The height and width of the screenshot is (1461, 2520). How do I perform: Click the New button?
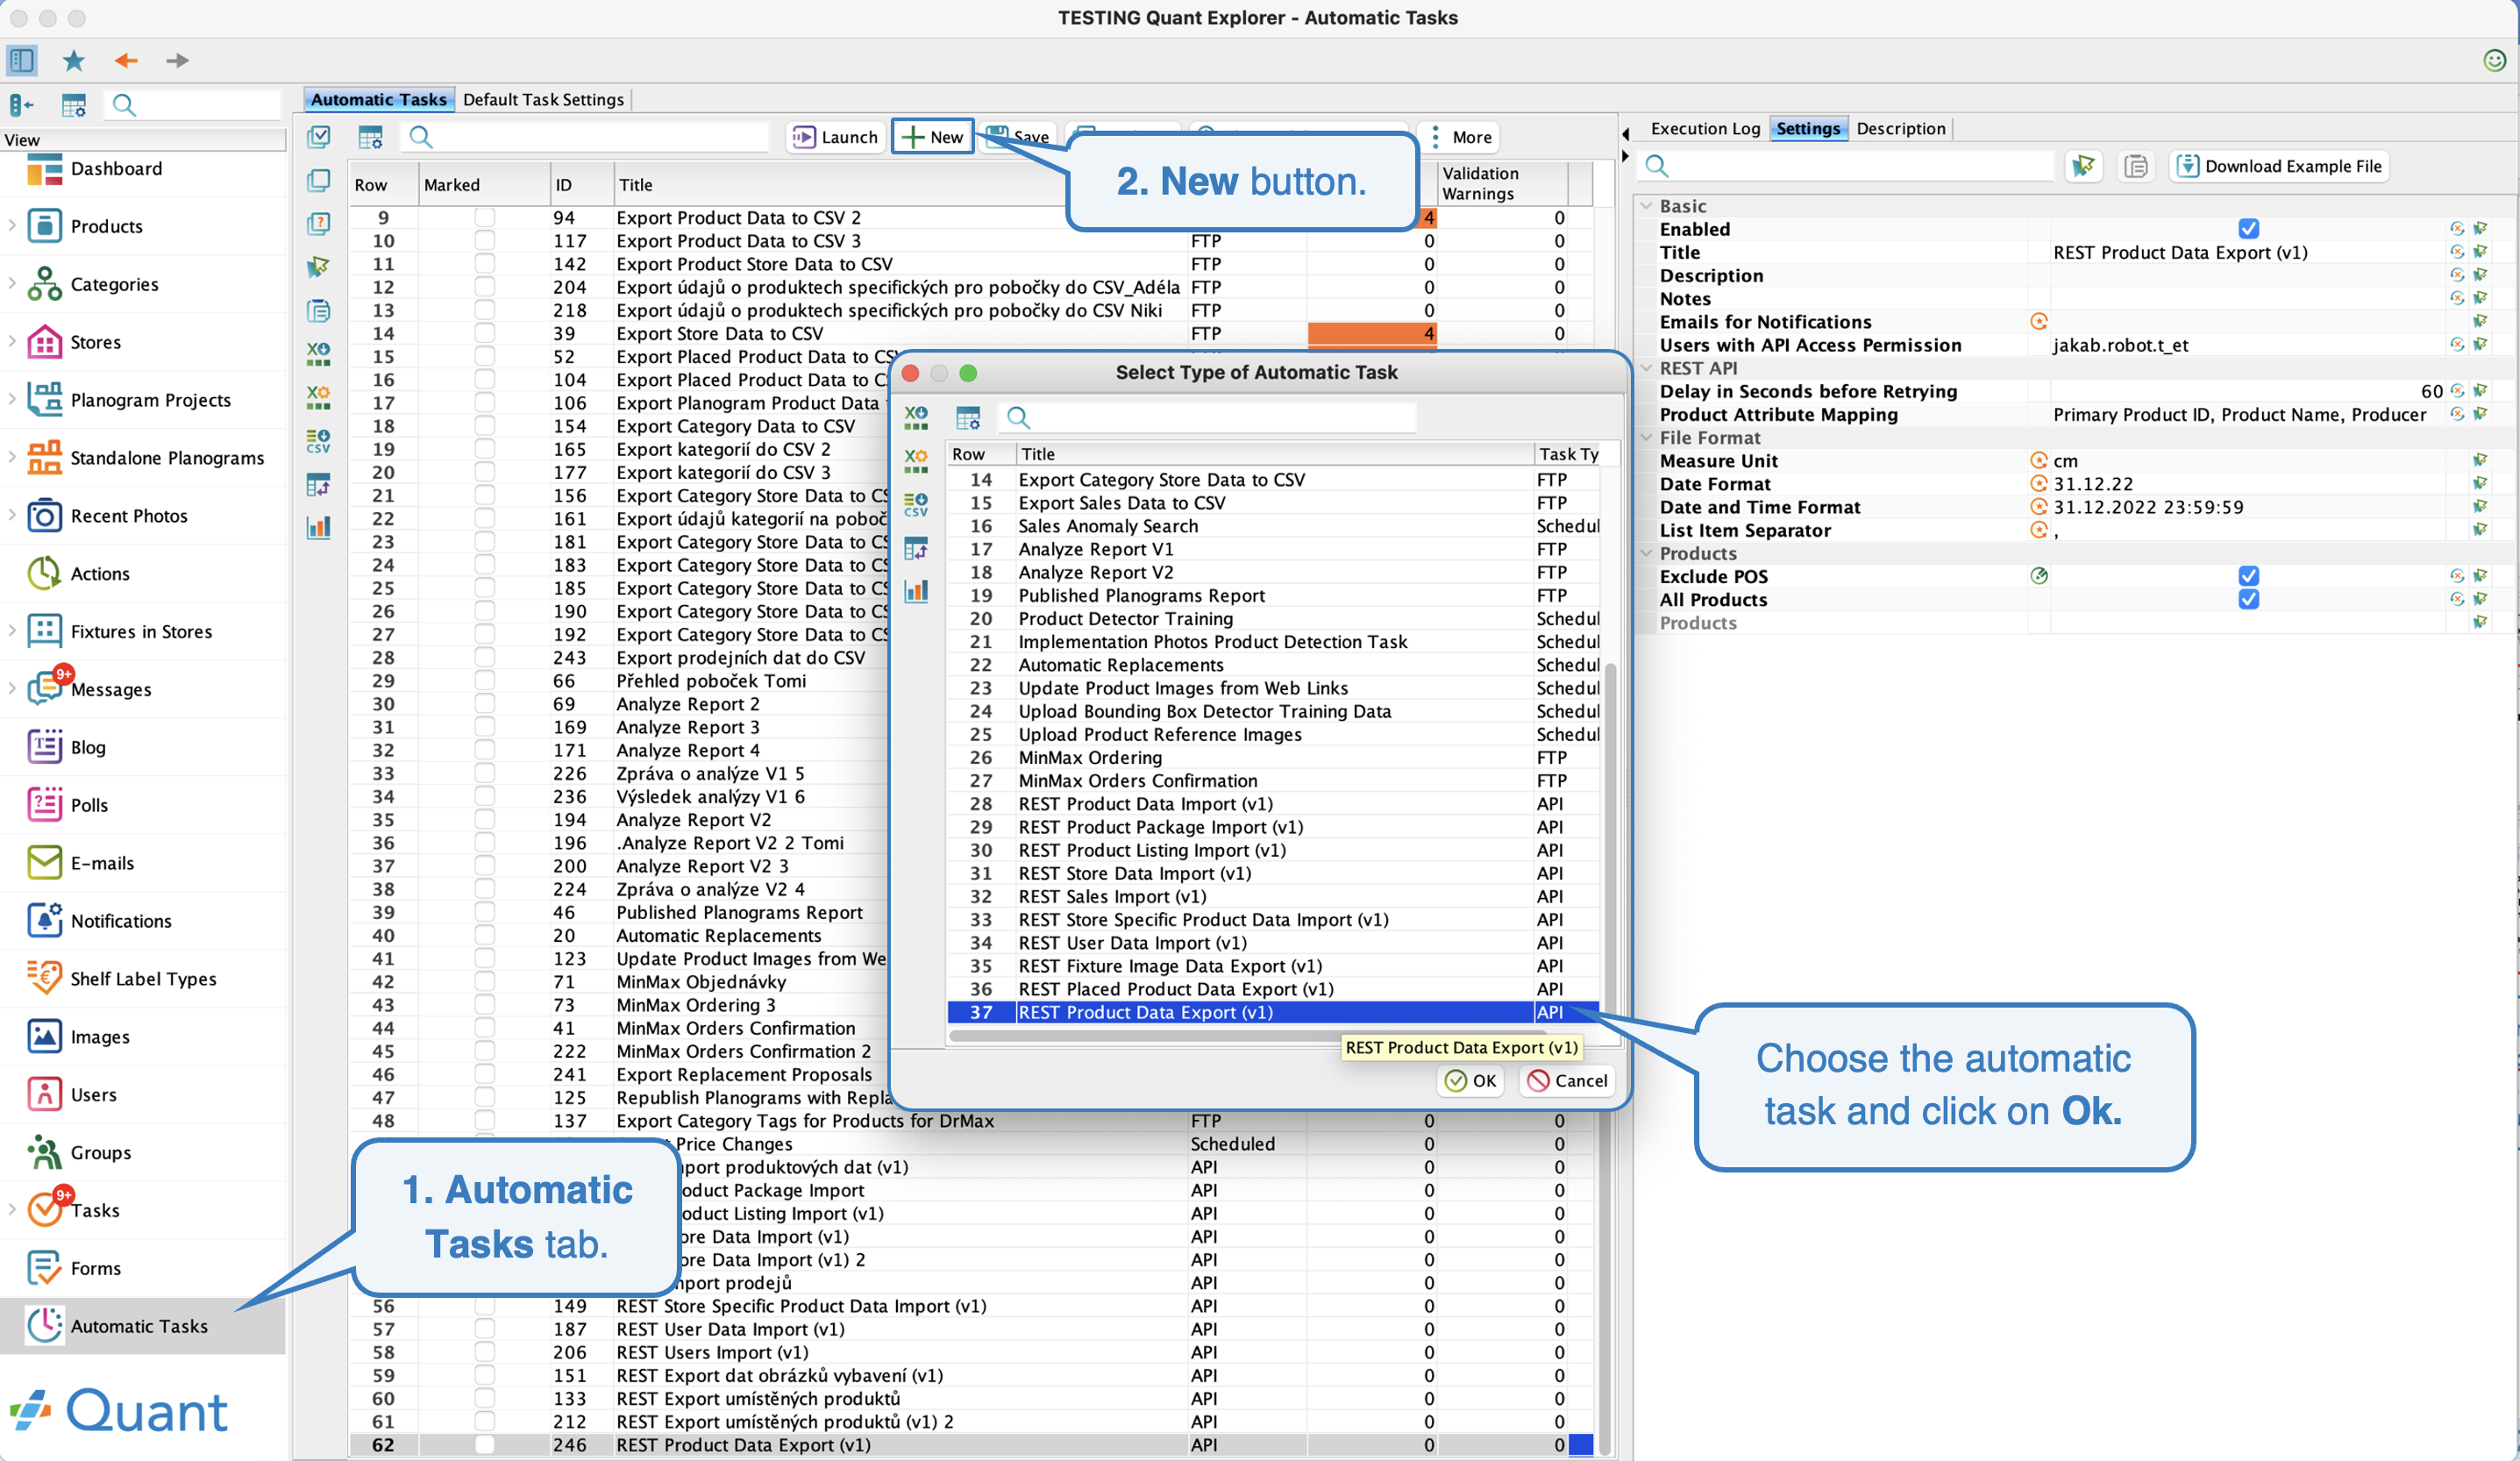coord(932,137)
